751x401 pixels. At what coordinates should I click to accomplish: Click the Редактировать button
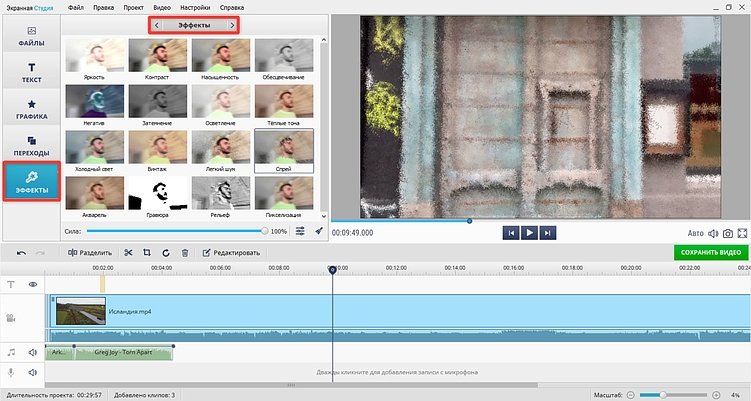232,252
